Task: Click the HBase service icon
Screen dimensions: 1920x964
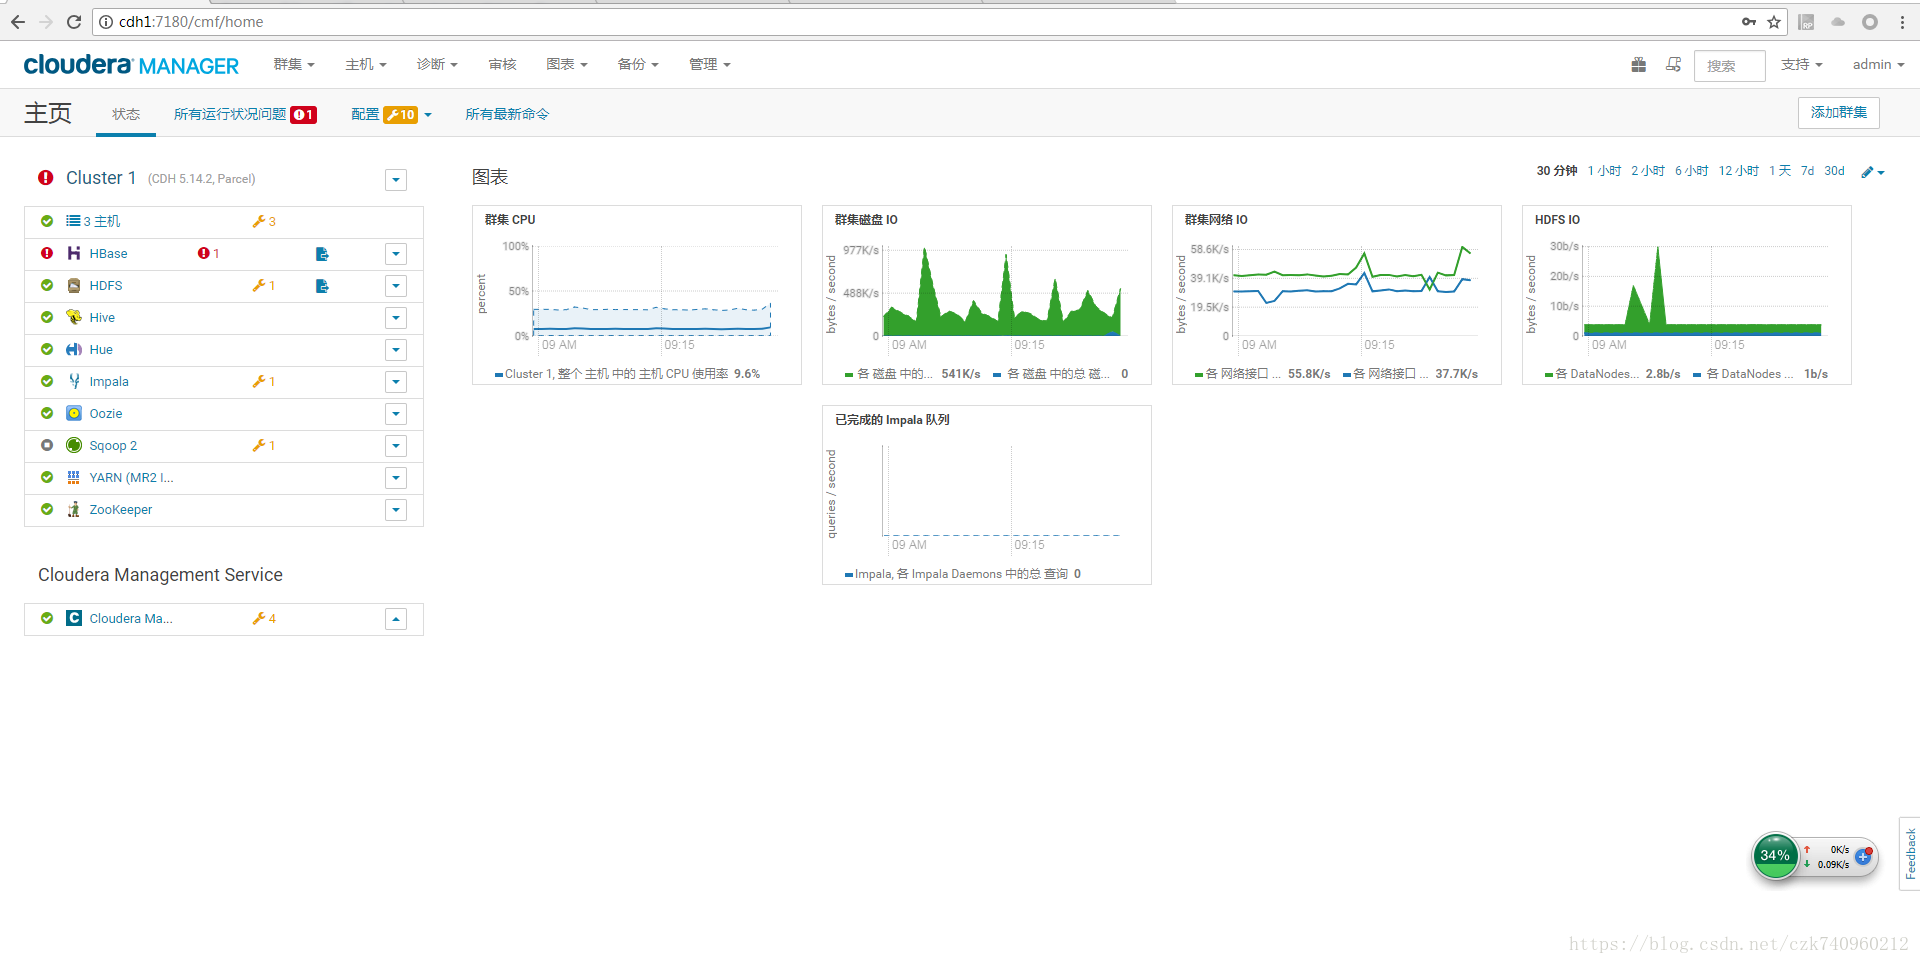Action: tap(74, 253)
